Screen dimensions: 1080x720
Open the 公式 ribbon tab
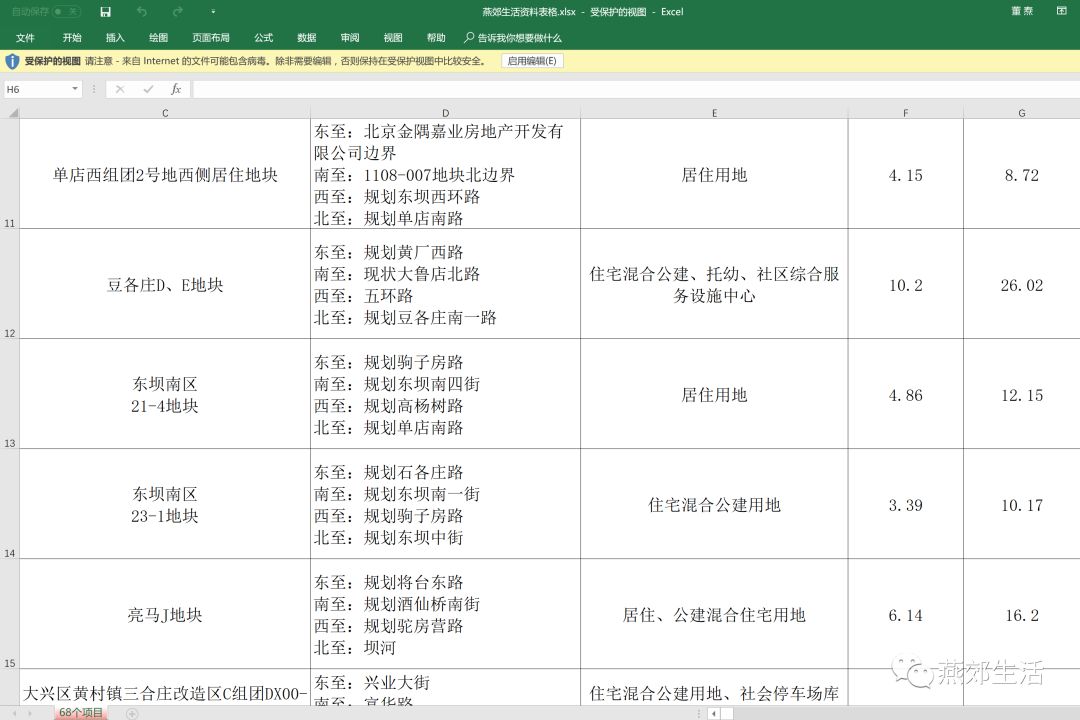[263, 38]
